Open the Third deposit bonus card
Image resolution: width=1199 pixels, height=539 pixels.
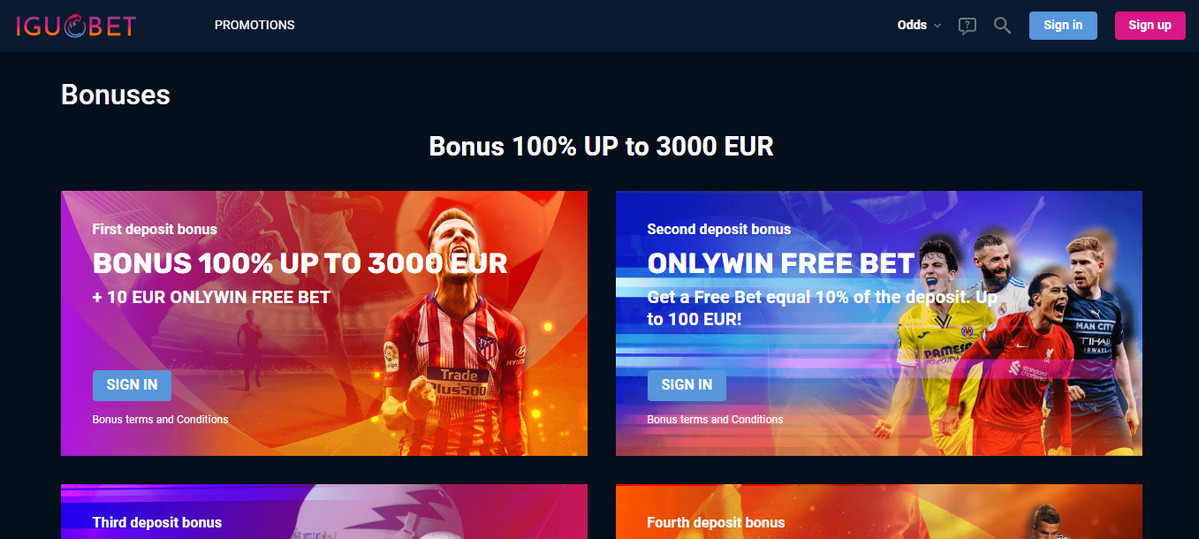click(324, 511)
